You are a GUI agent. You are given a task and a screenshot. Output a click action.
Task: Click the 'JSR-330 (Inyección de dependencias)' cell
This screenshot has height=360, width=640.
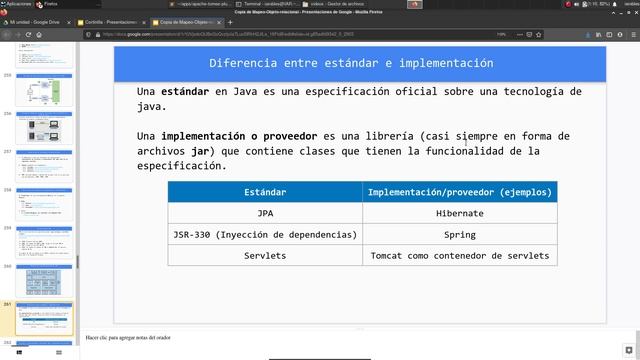coord(265,234)
